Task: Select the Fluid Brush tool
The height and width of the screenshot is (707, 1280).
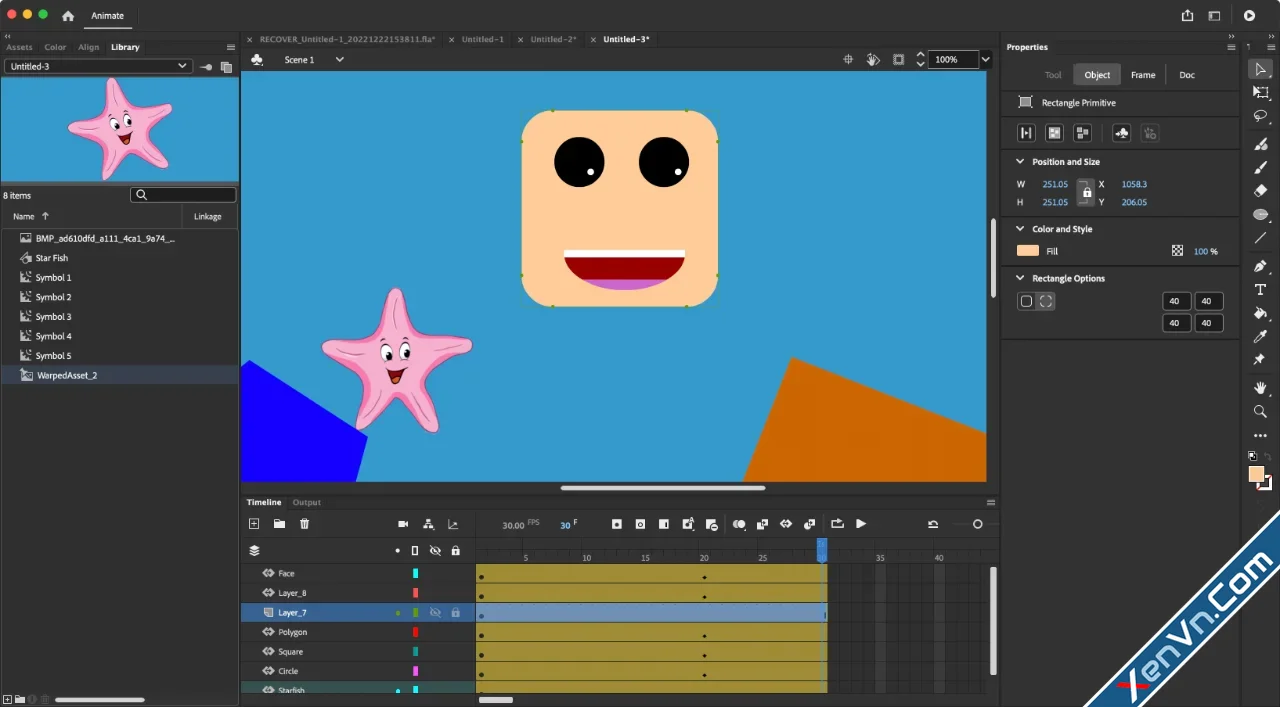Action: coord(1260,144)
